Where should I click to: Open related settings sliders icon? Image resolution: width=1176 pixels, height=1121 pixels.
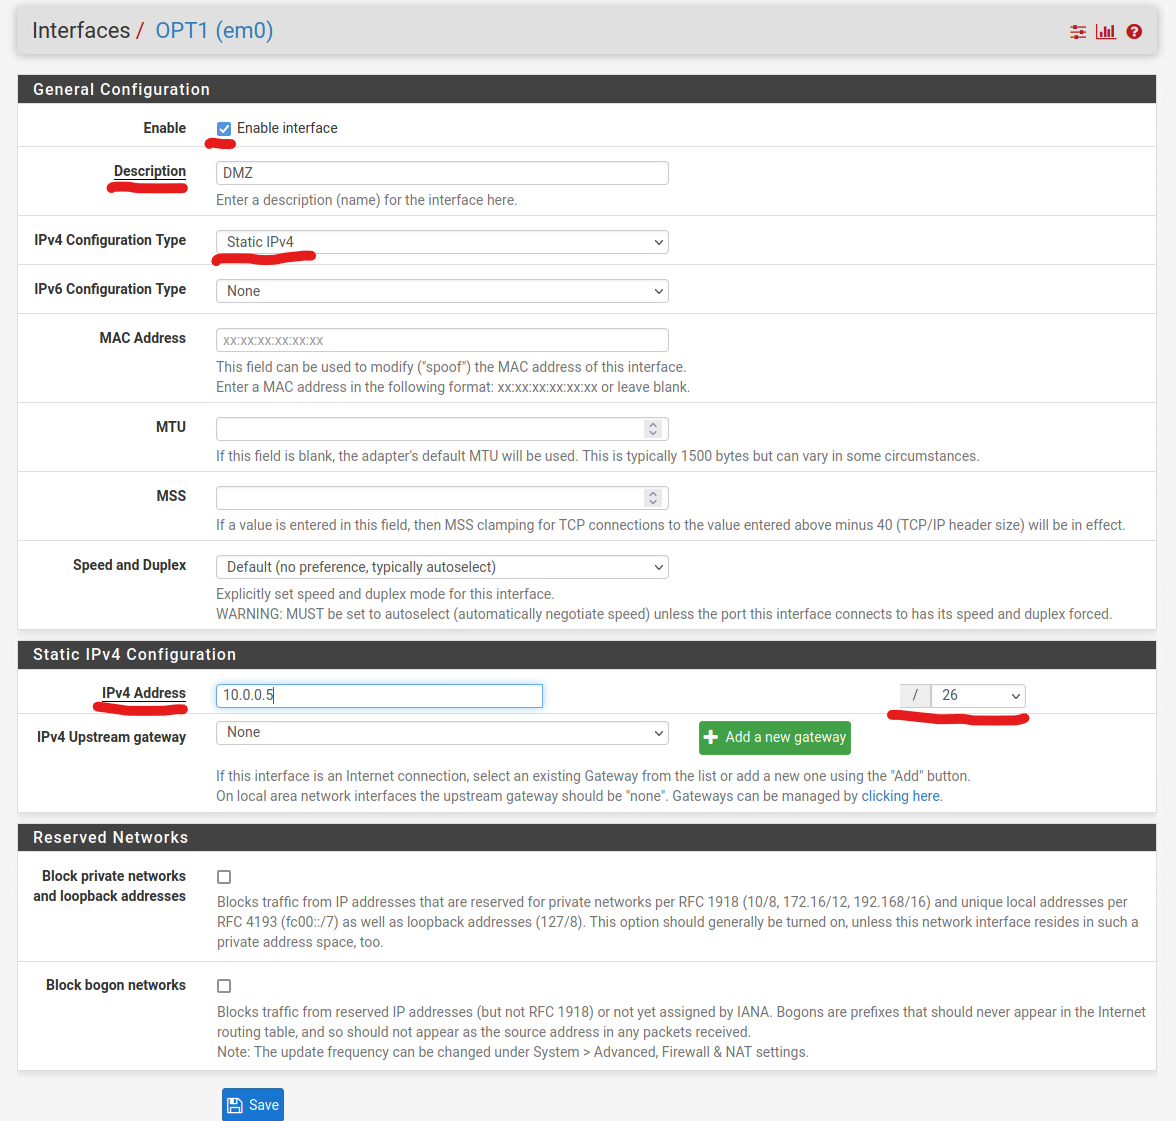[1078, 31]
